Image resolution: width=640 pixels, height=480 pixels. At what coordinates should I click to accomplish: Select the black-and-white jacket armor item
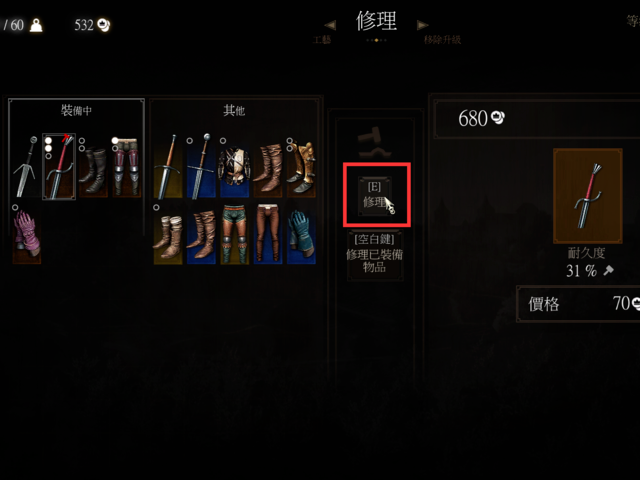(x=234, y=167)
